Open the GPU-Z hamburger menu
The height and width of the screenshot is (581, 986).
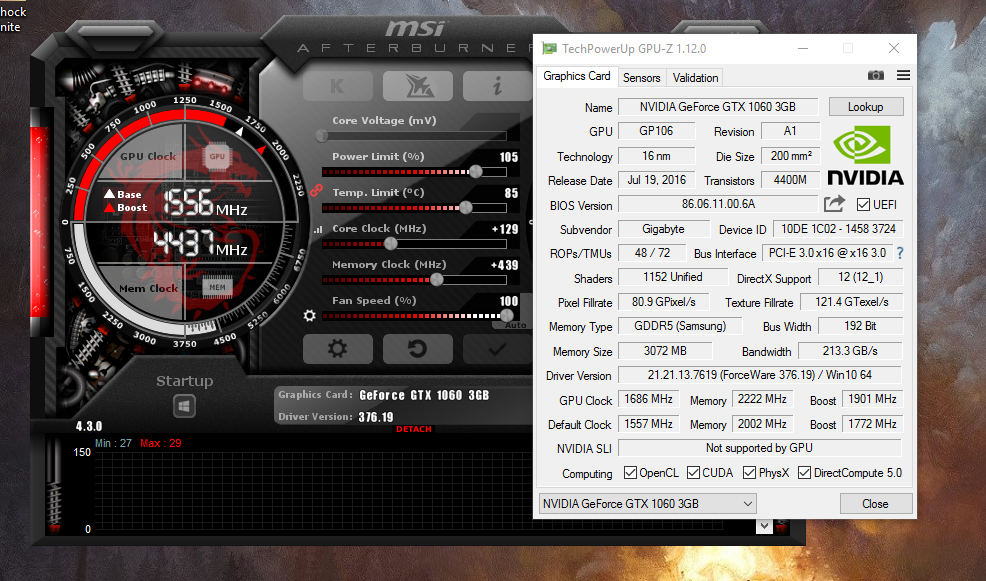pos(904,75)
